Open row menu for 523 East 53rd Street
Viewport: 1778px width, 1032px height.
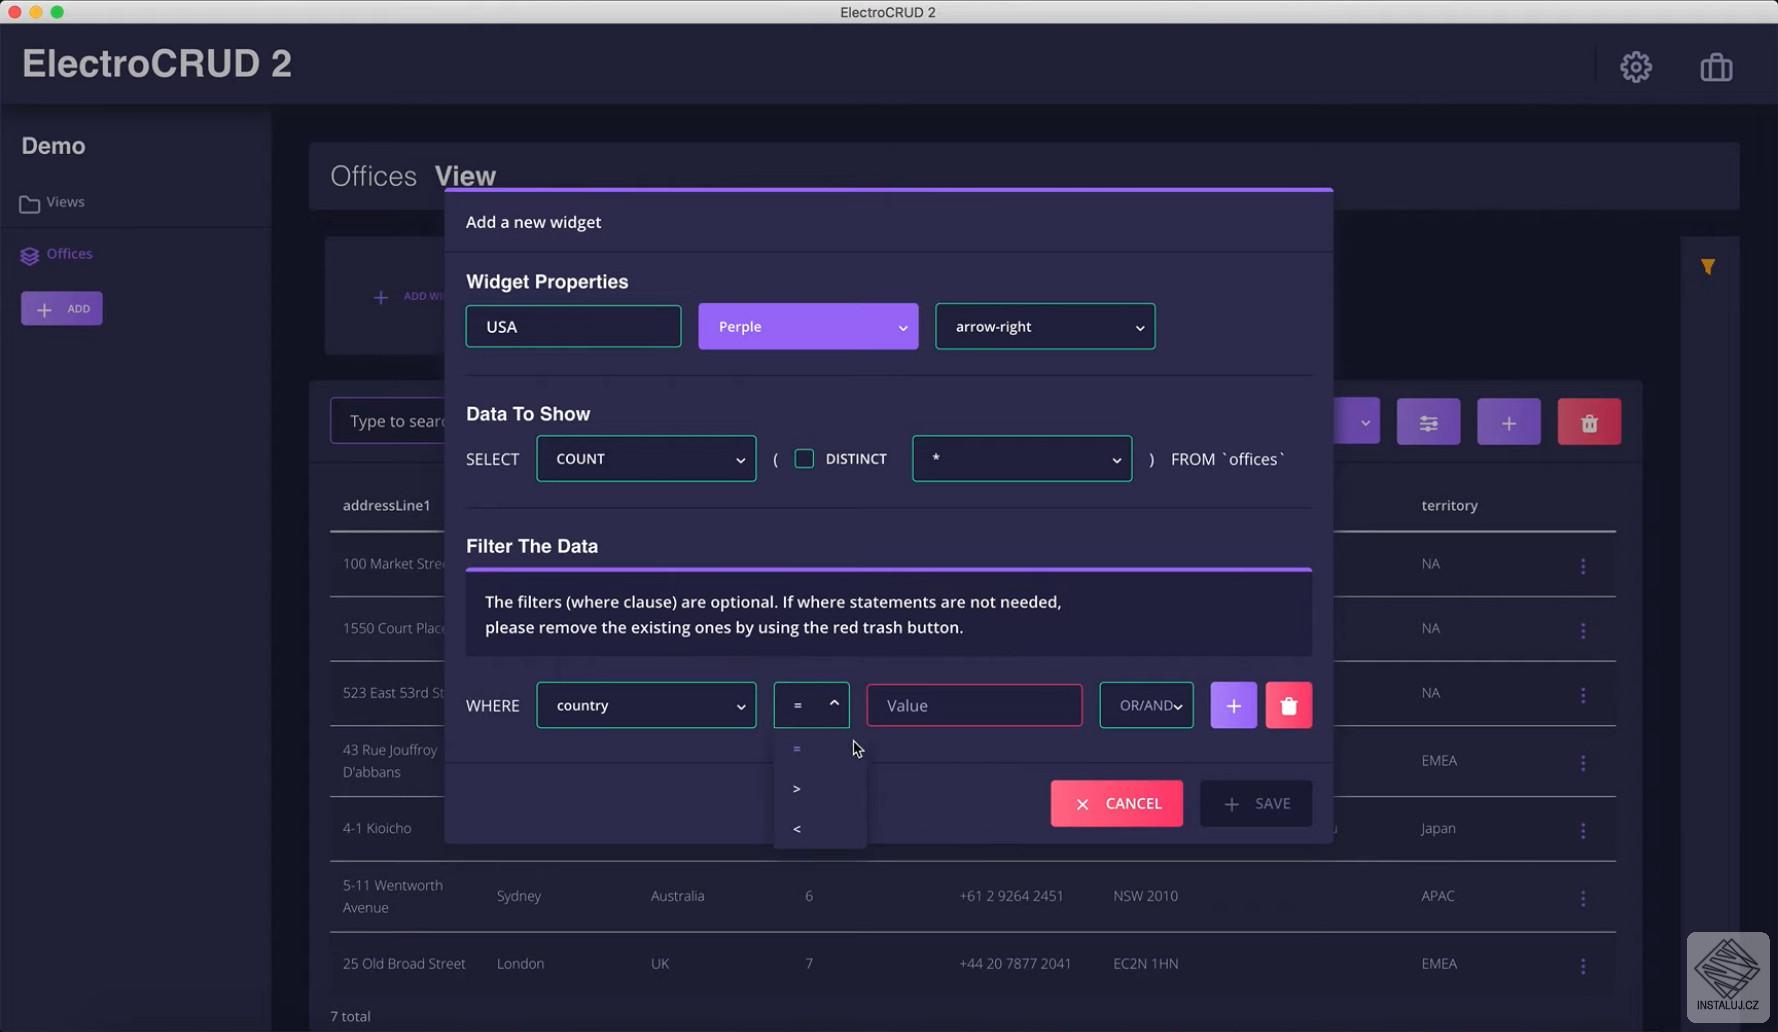(x=1583, y=694)
